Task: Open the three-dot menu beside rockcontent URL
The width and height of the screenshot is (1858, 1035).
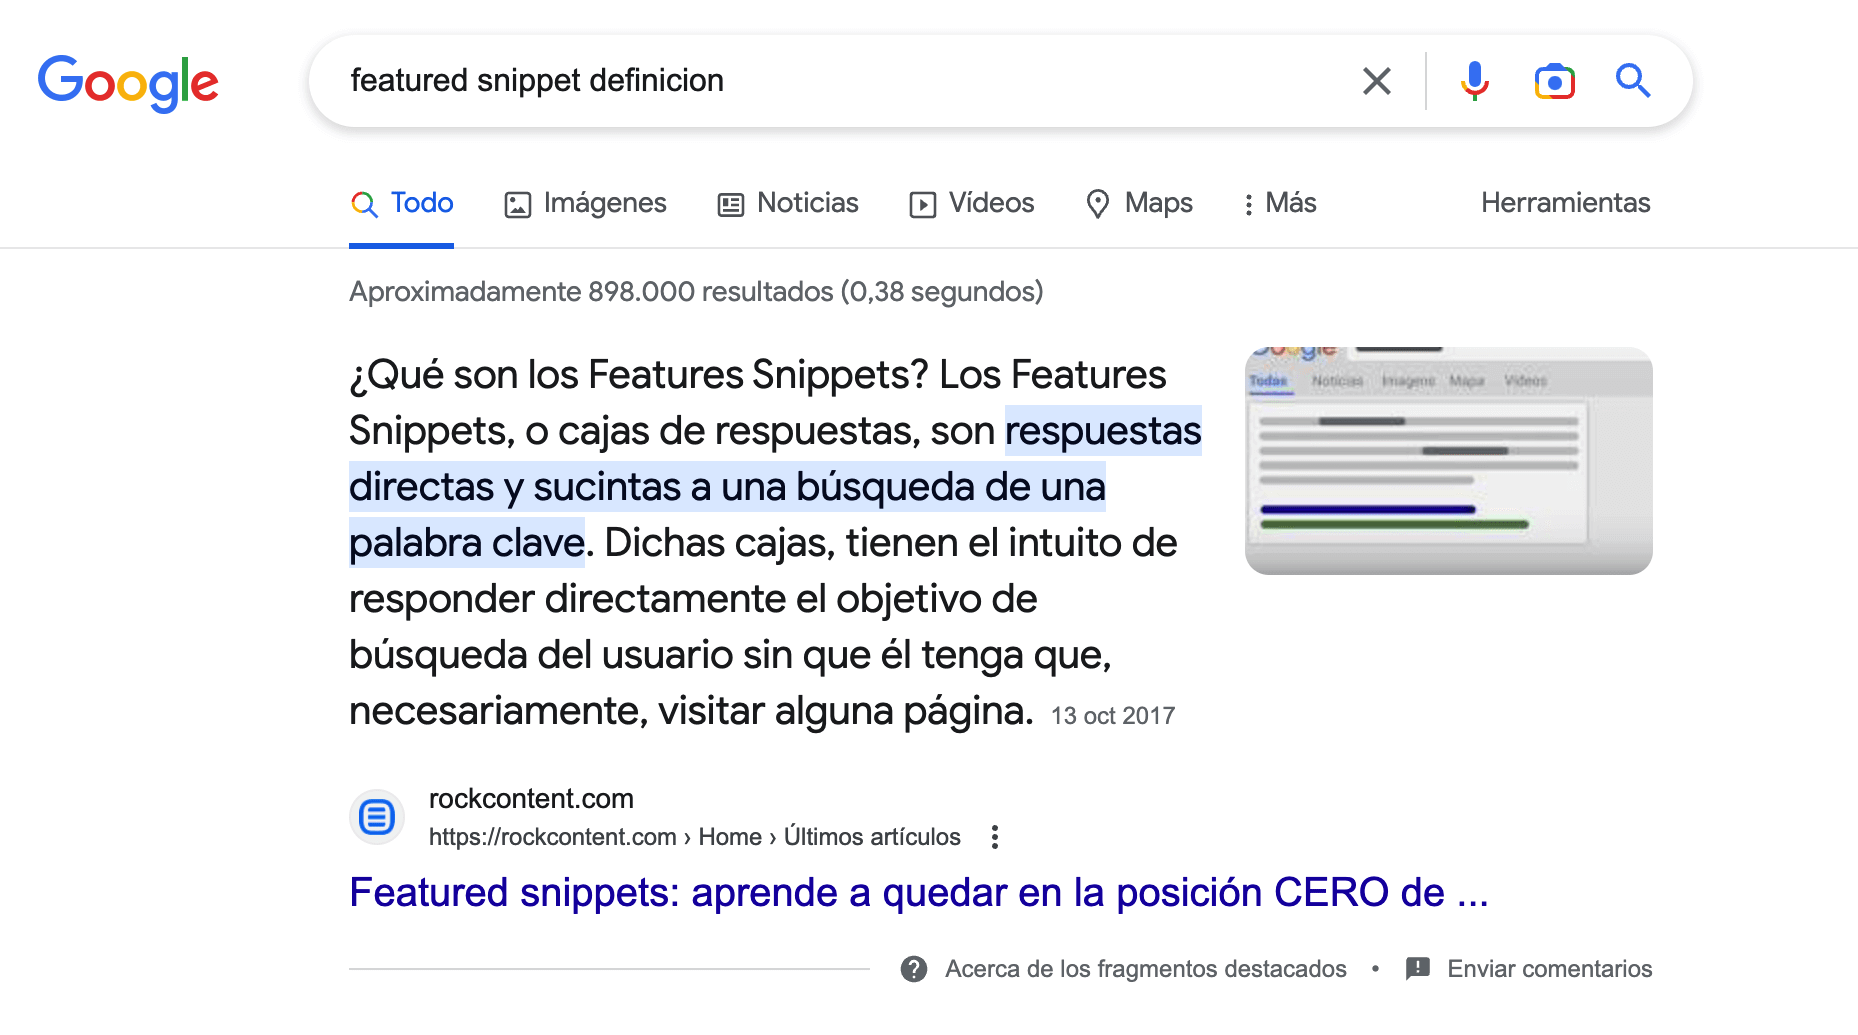Action: point(994,837)
